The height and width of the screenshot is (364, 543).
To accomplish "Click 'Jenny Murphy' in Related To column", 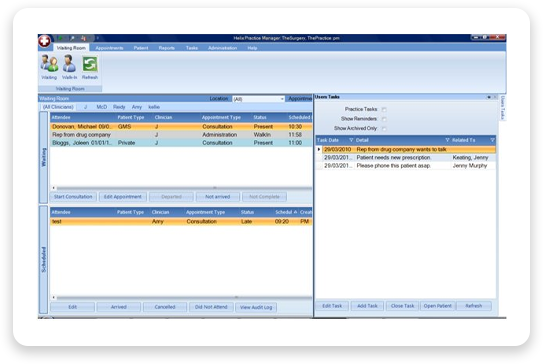I will 470,166.
